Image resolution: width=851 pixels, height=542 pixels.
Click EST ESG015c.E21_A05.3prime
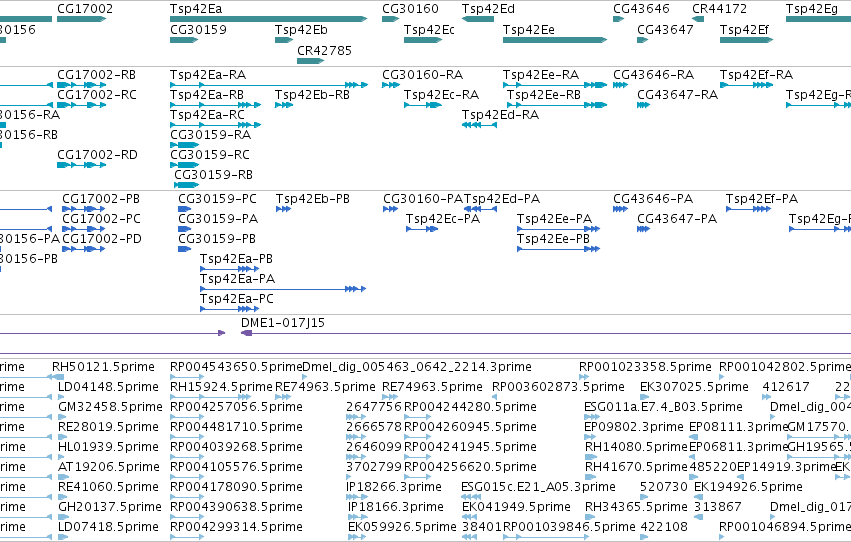pyautogui.click(x=538, y=487)
